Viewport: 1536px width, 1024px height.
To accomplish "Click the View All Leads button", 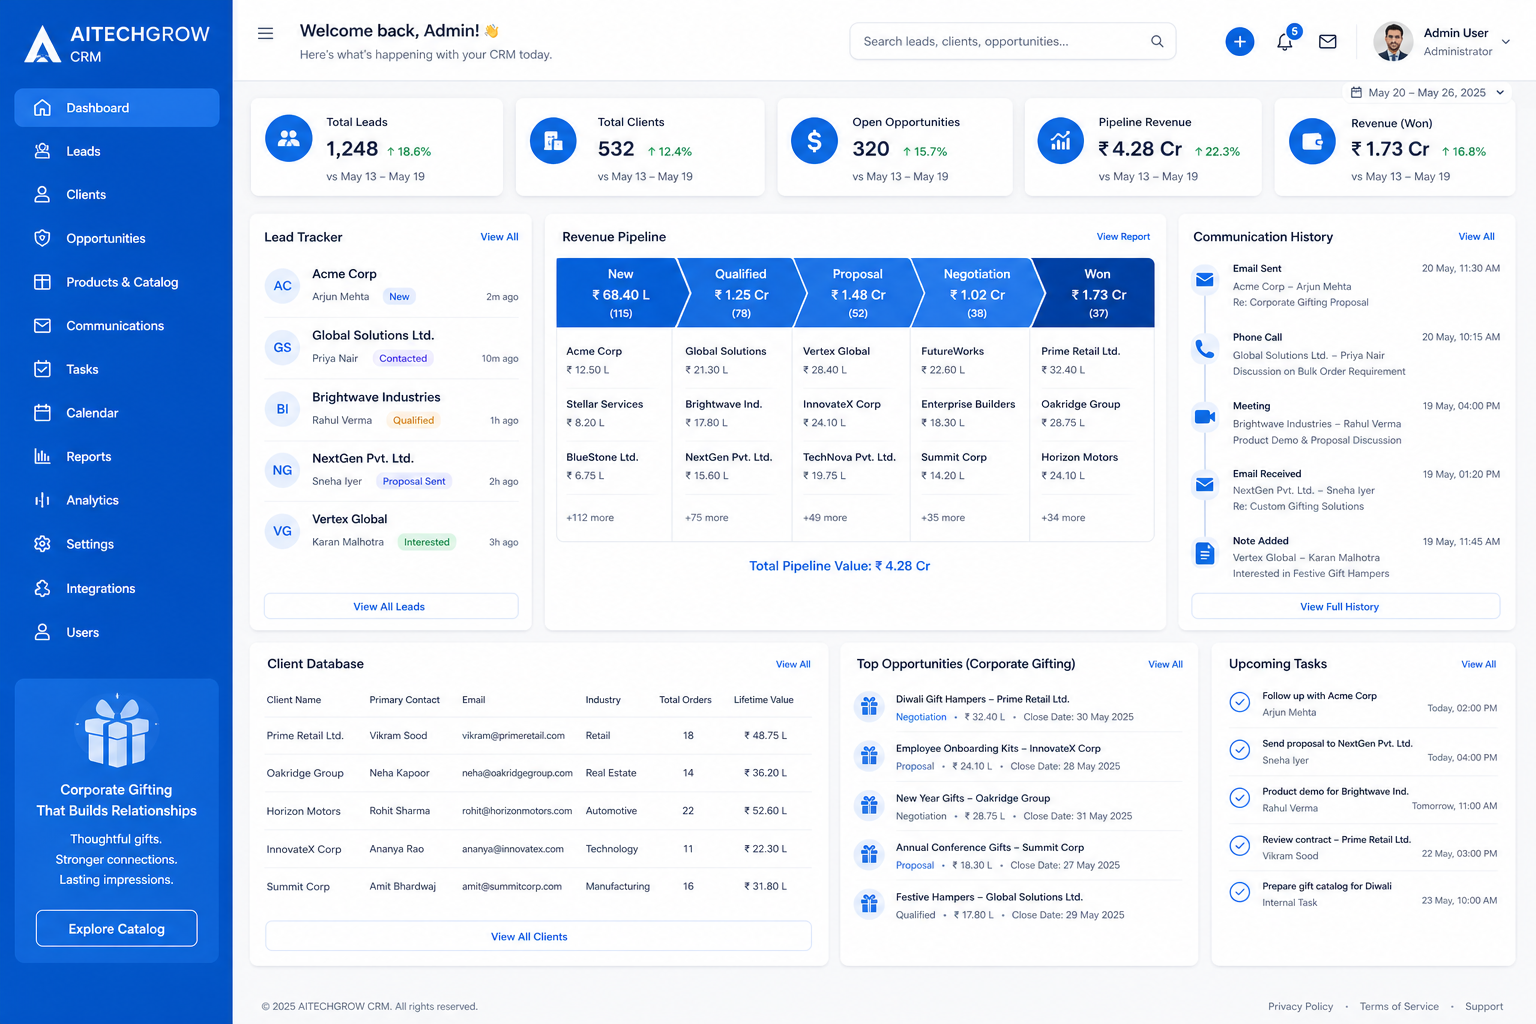I will (x=391, y=606).
